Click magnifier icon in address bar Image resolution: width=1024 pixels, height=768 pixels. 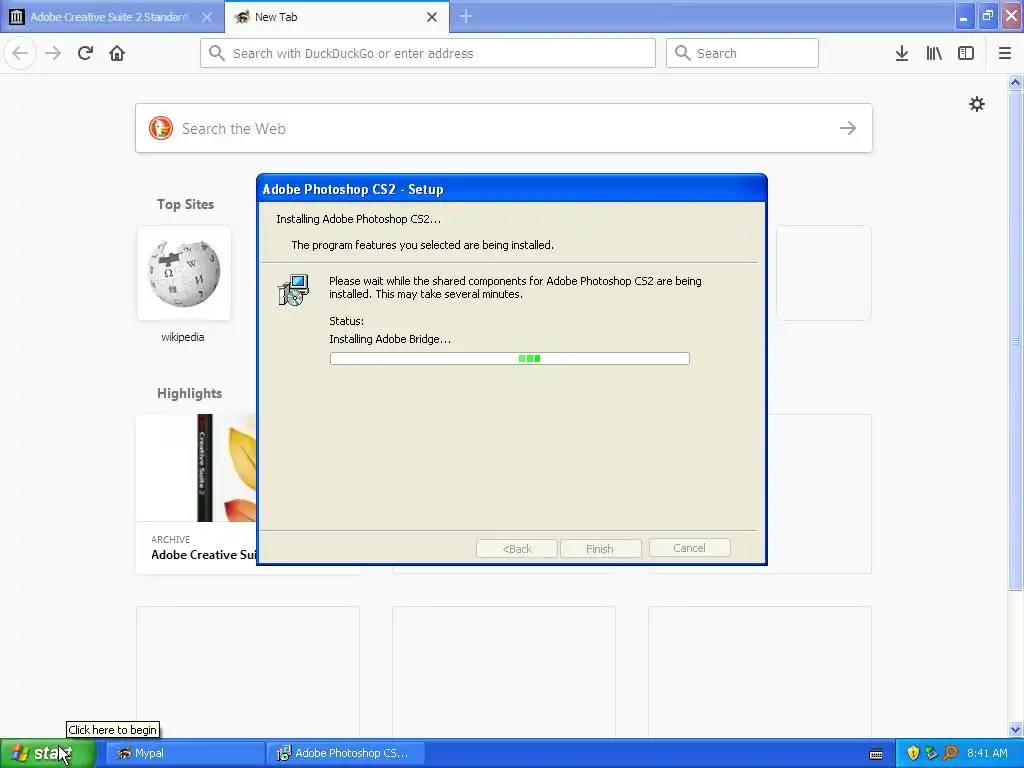(217, 53)
